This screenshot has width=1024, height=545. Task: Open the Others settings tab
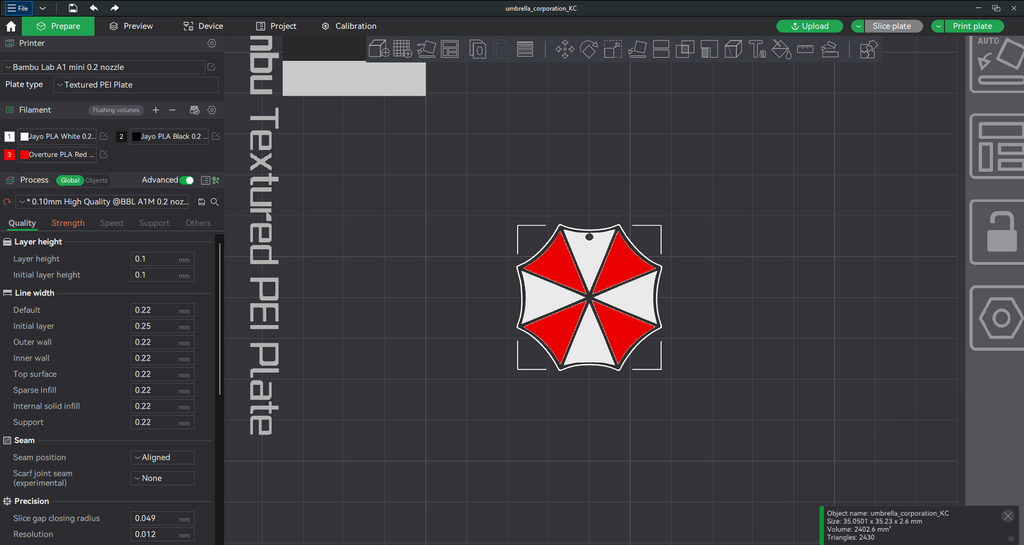click(198, 223)
